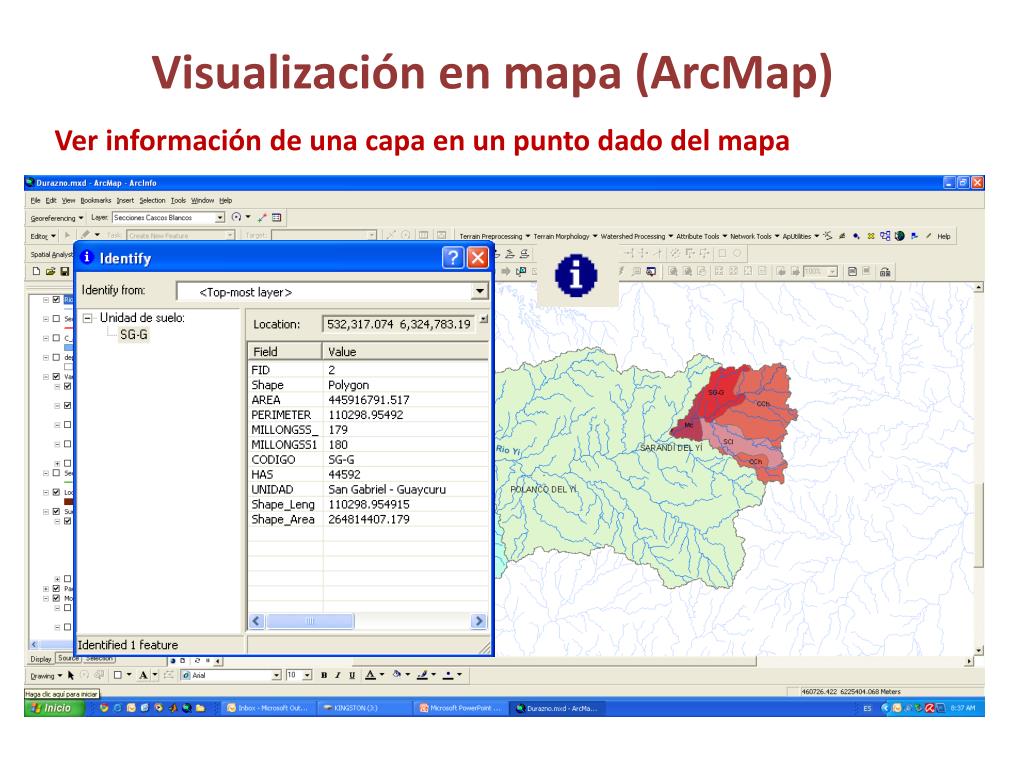Open the Network Tools menu
This screenshot has width=1024, height=768.
755,236
